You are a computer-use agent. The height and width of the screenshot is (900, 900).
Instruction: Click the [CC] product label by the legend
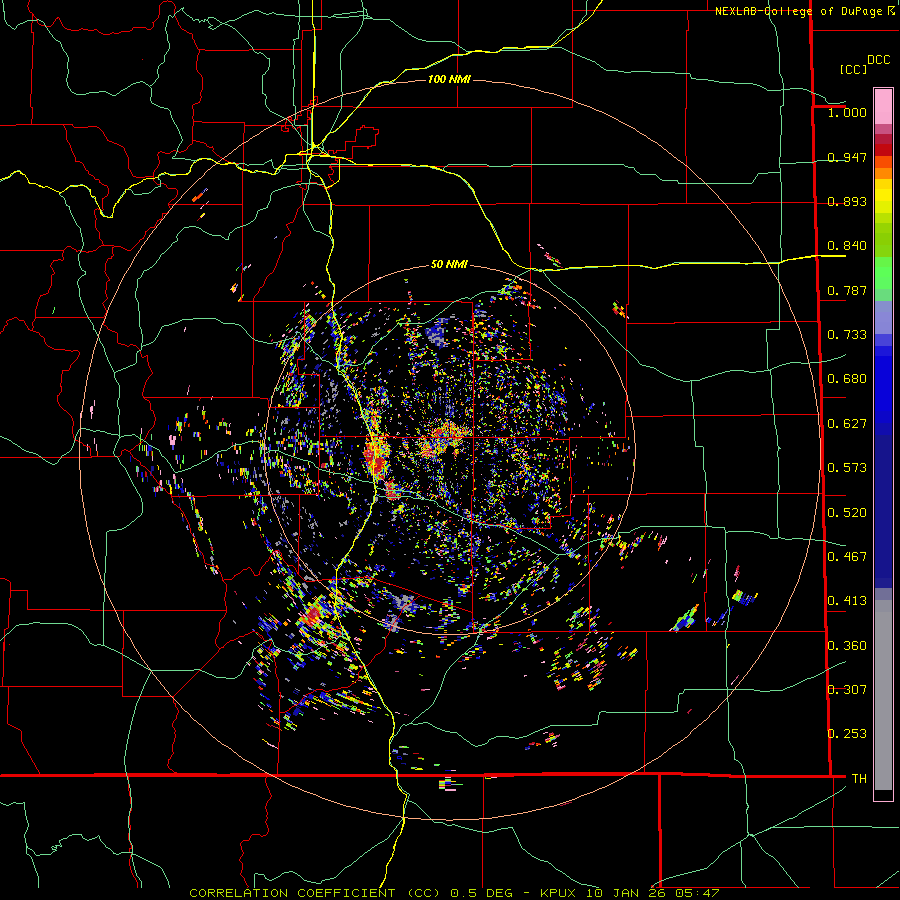(x=853, y=69)
